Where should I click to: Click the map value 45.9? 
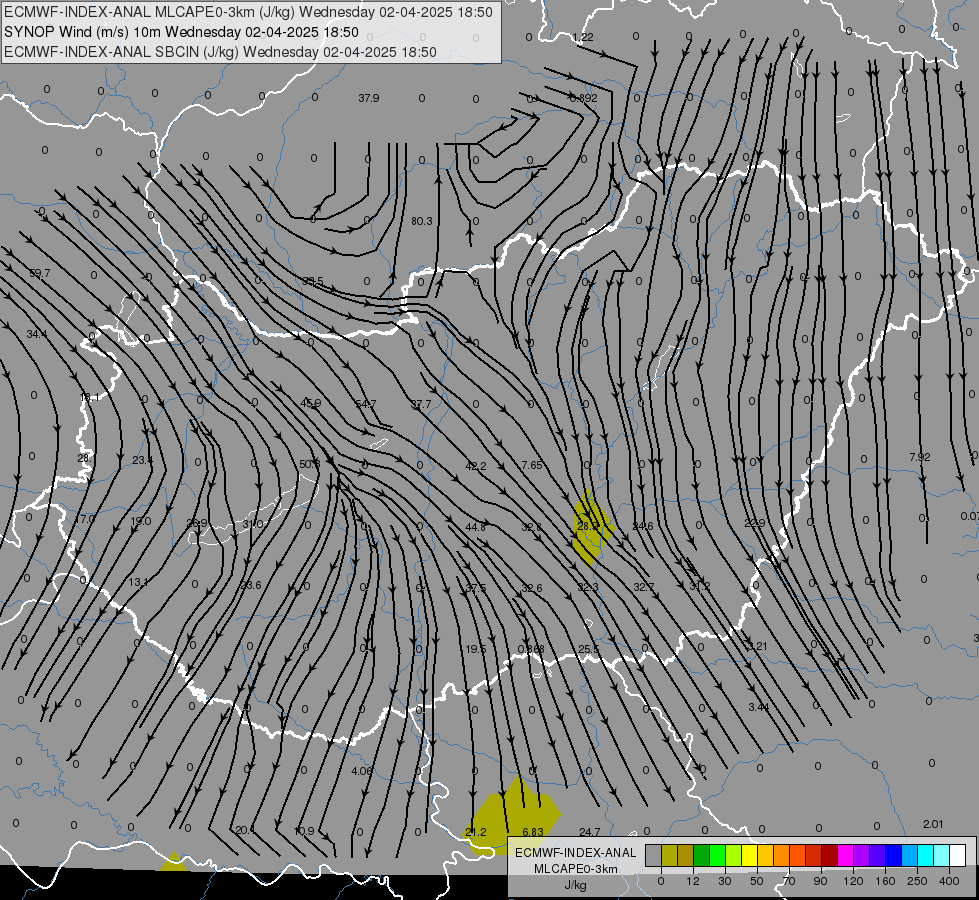click(x=310, y=403)
